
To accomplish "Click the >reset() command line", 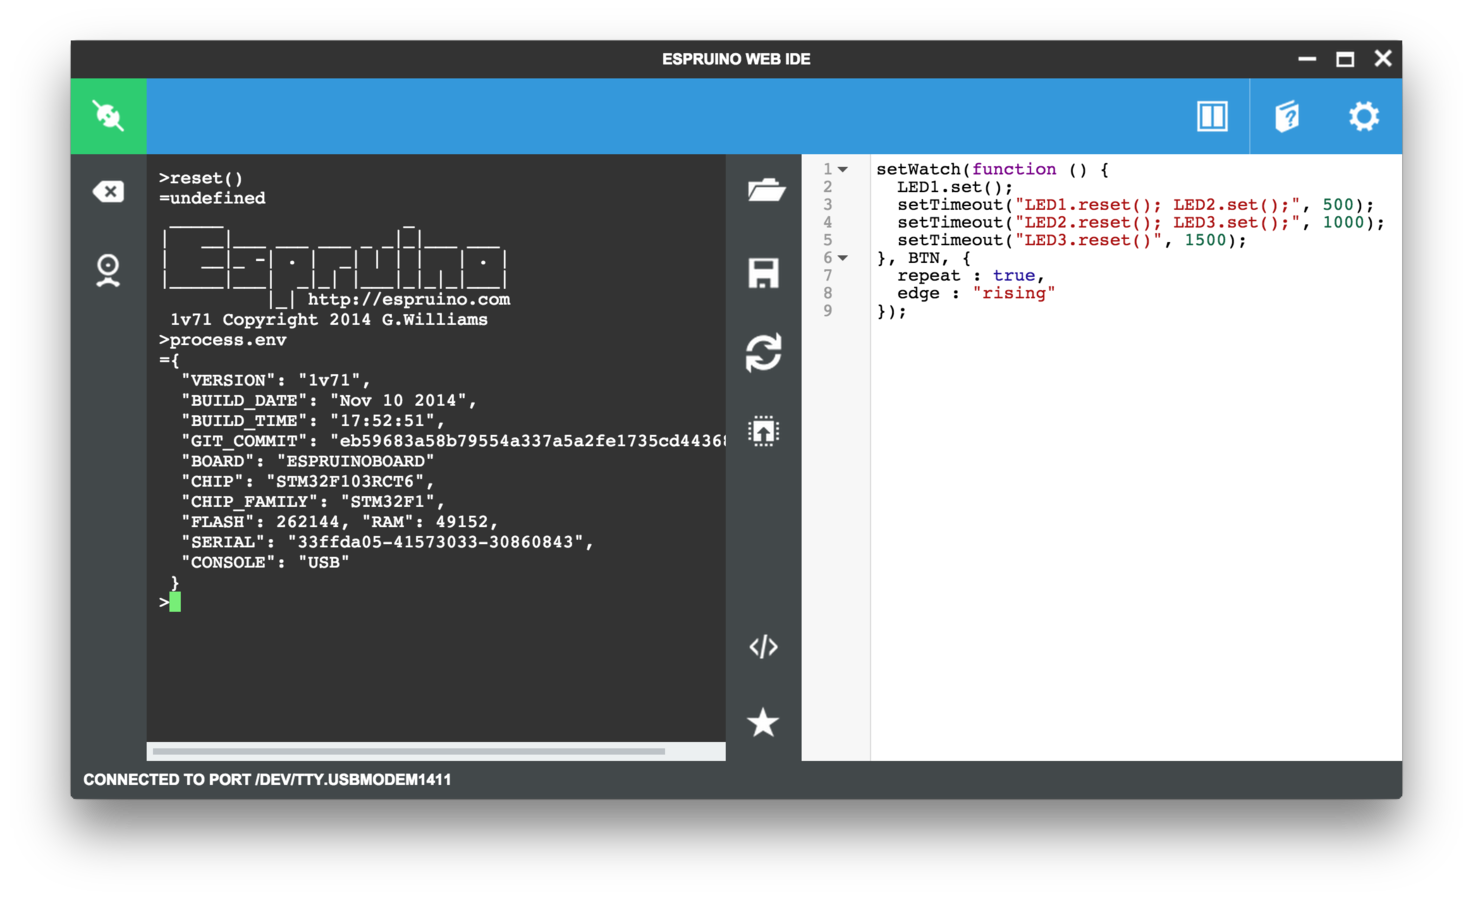I will pyautogui.click(x=201, y=178).
